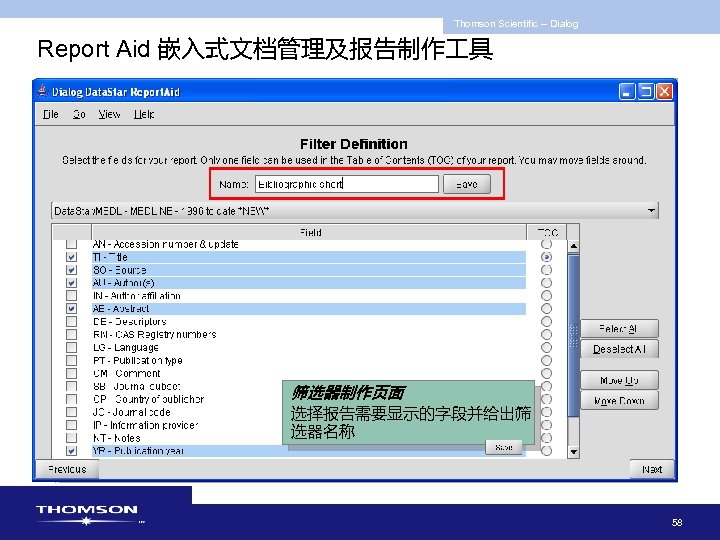Select TOC radio for Abstract row
Viewport: 720px width, 540px height.
pyautogui.click(x=546, y=308)
